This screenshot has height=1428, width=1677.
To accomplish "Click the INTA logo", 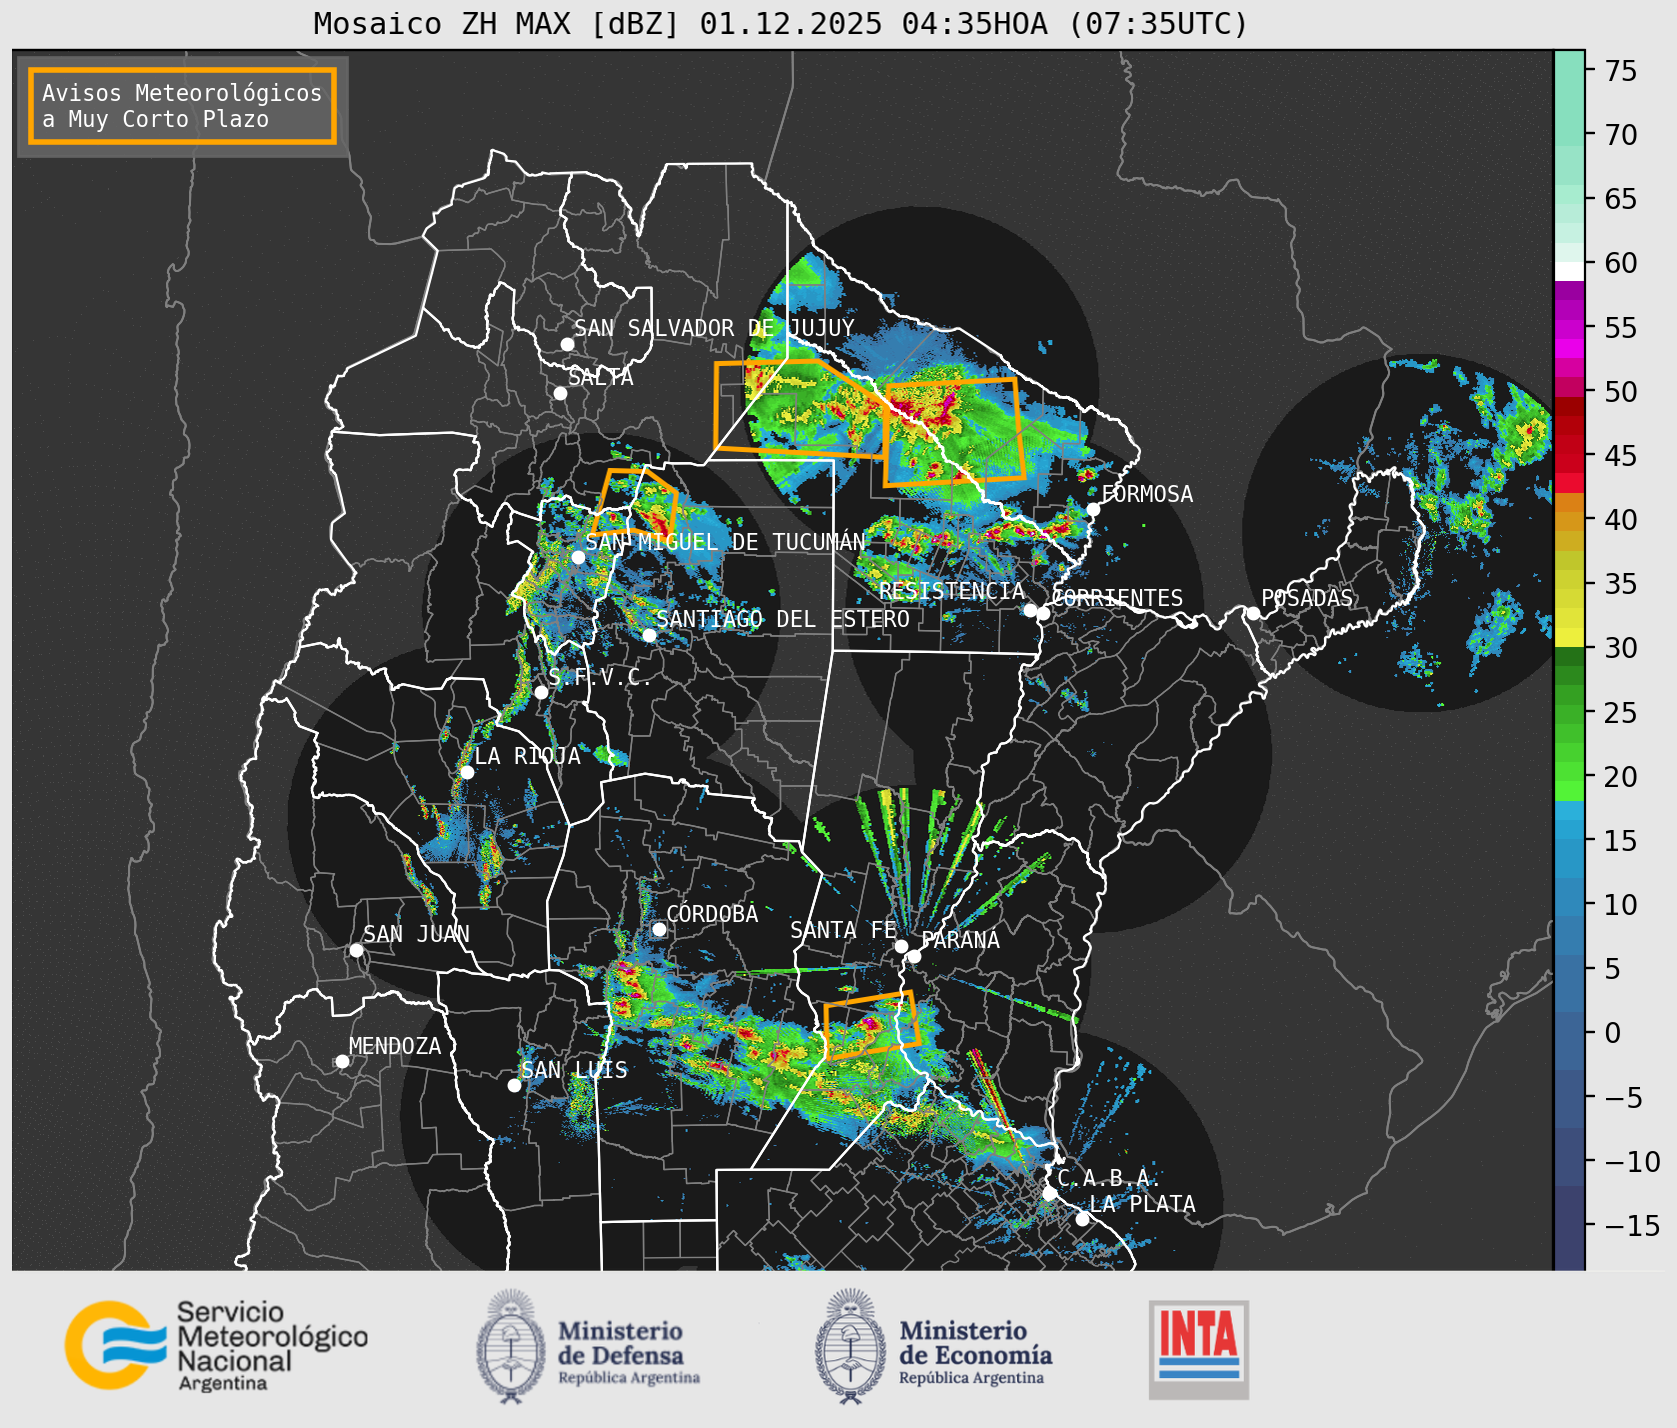I will coord(1198,1349).
